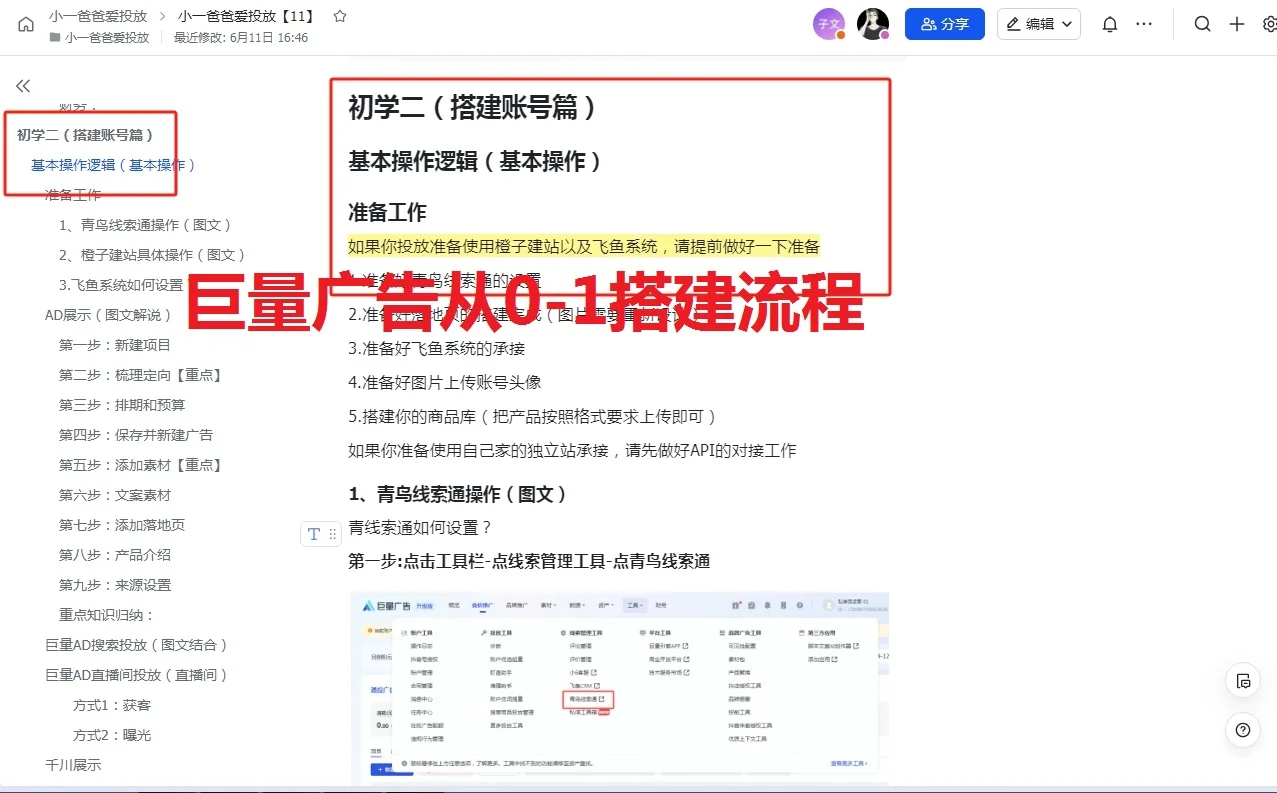Open the embedded 巨量广告 screenshot image
Screen dimensions: 1277x793
619,688
